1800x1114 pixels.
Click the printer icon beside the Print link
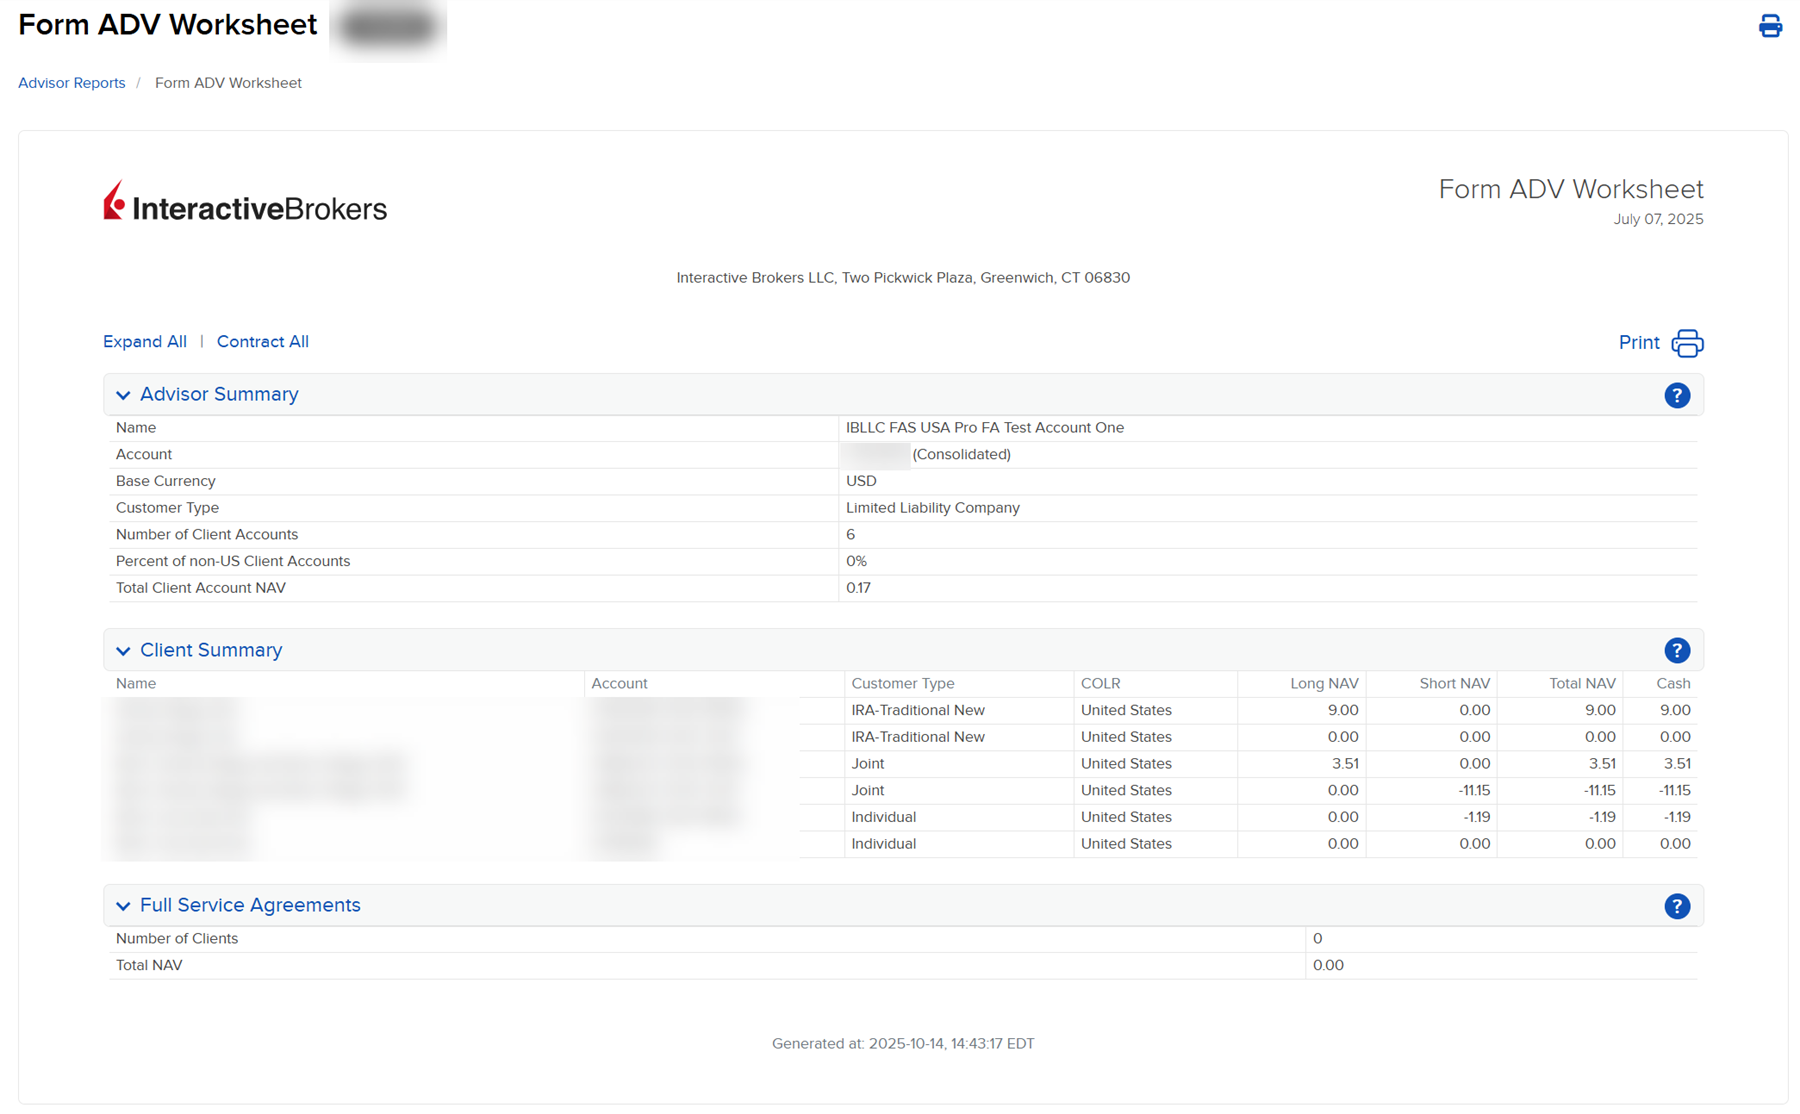point(1686,343)
